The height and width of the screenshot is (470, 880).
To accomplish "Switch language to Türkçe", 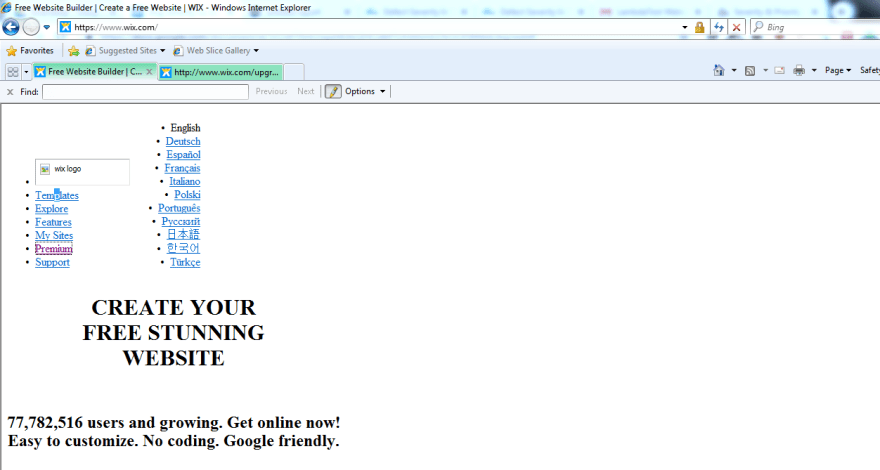I will (185, 262).
